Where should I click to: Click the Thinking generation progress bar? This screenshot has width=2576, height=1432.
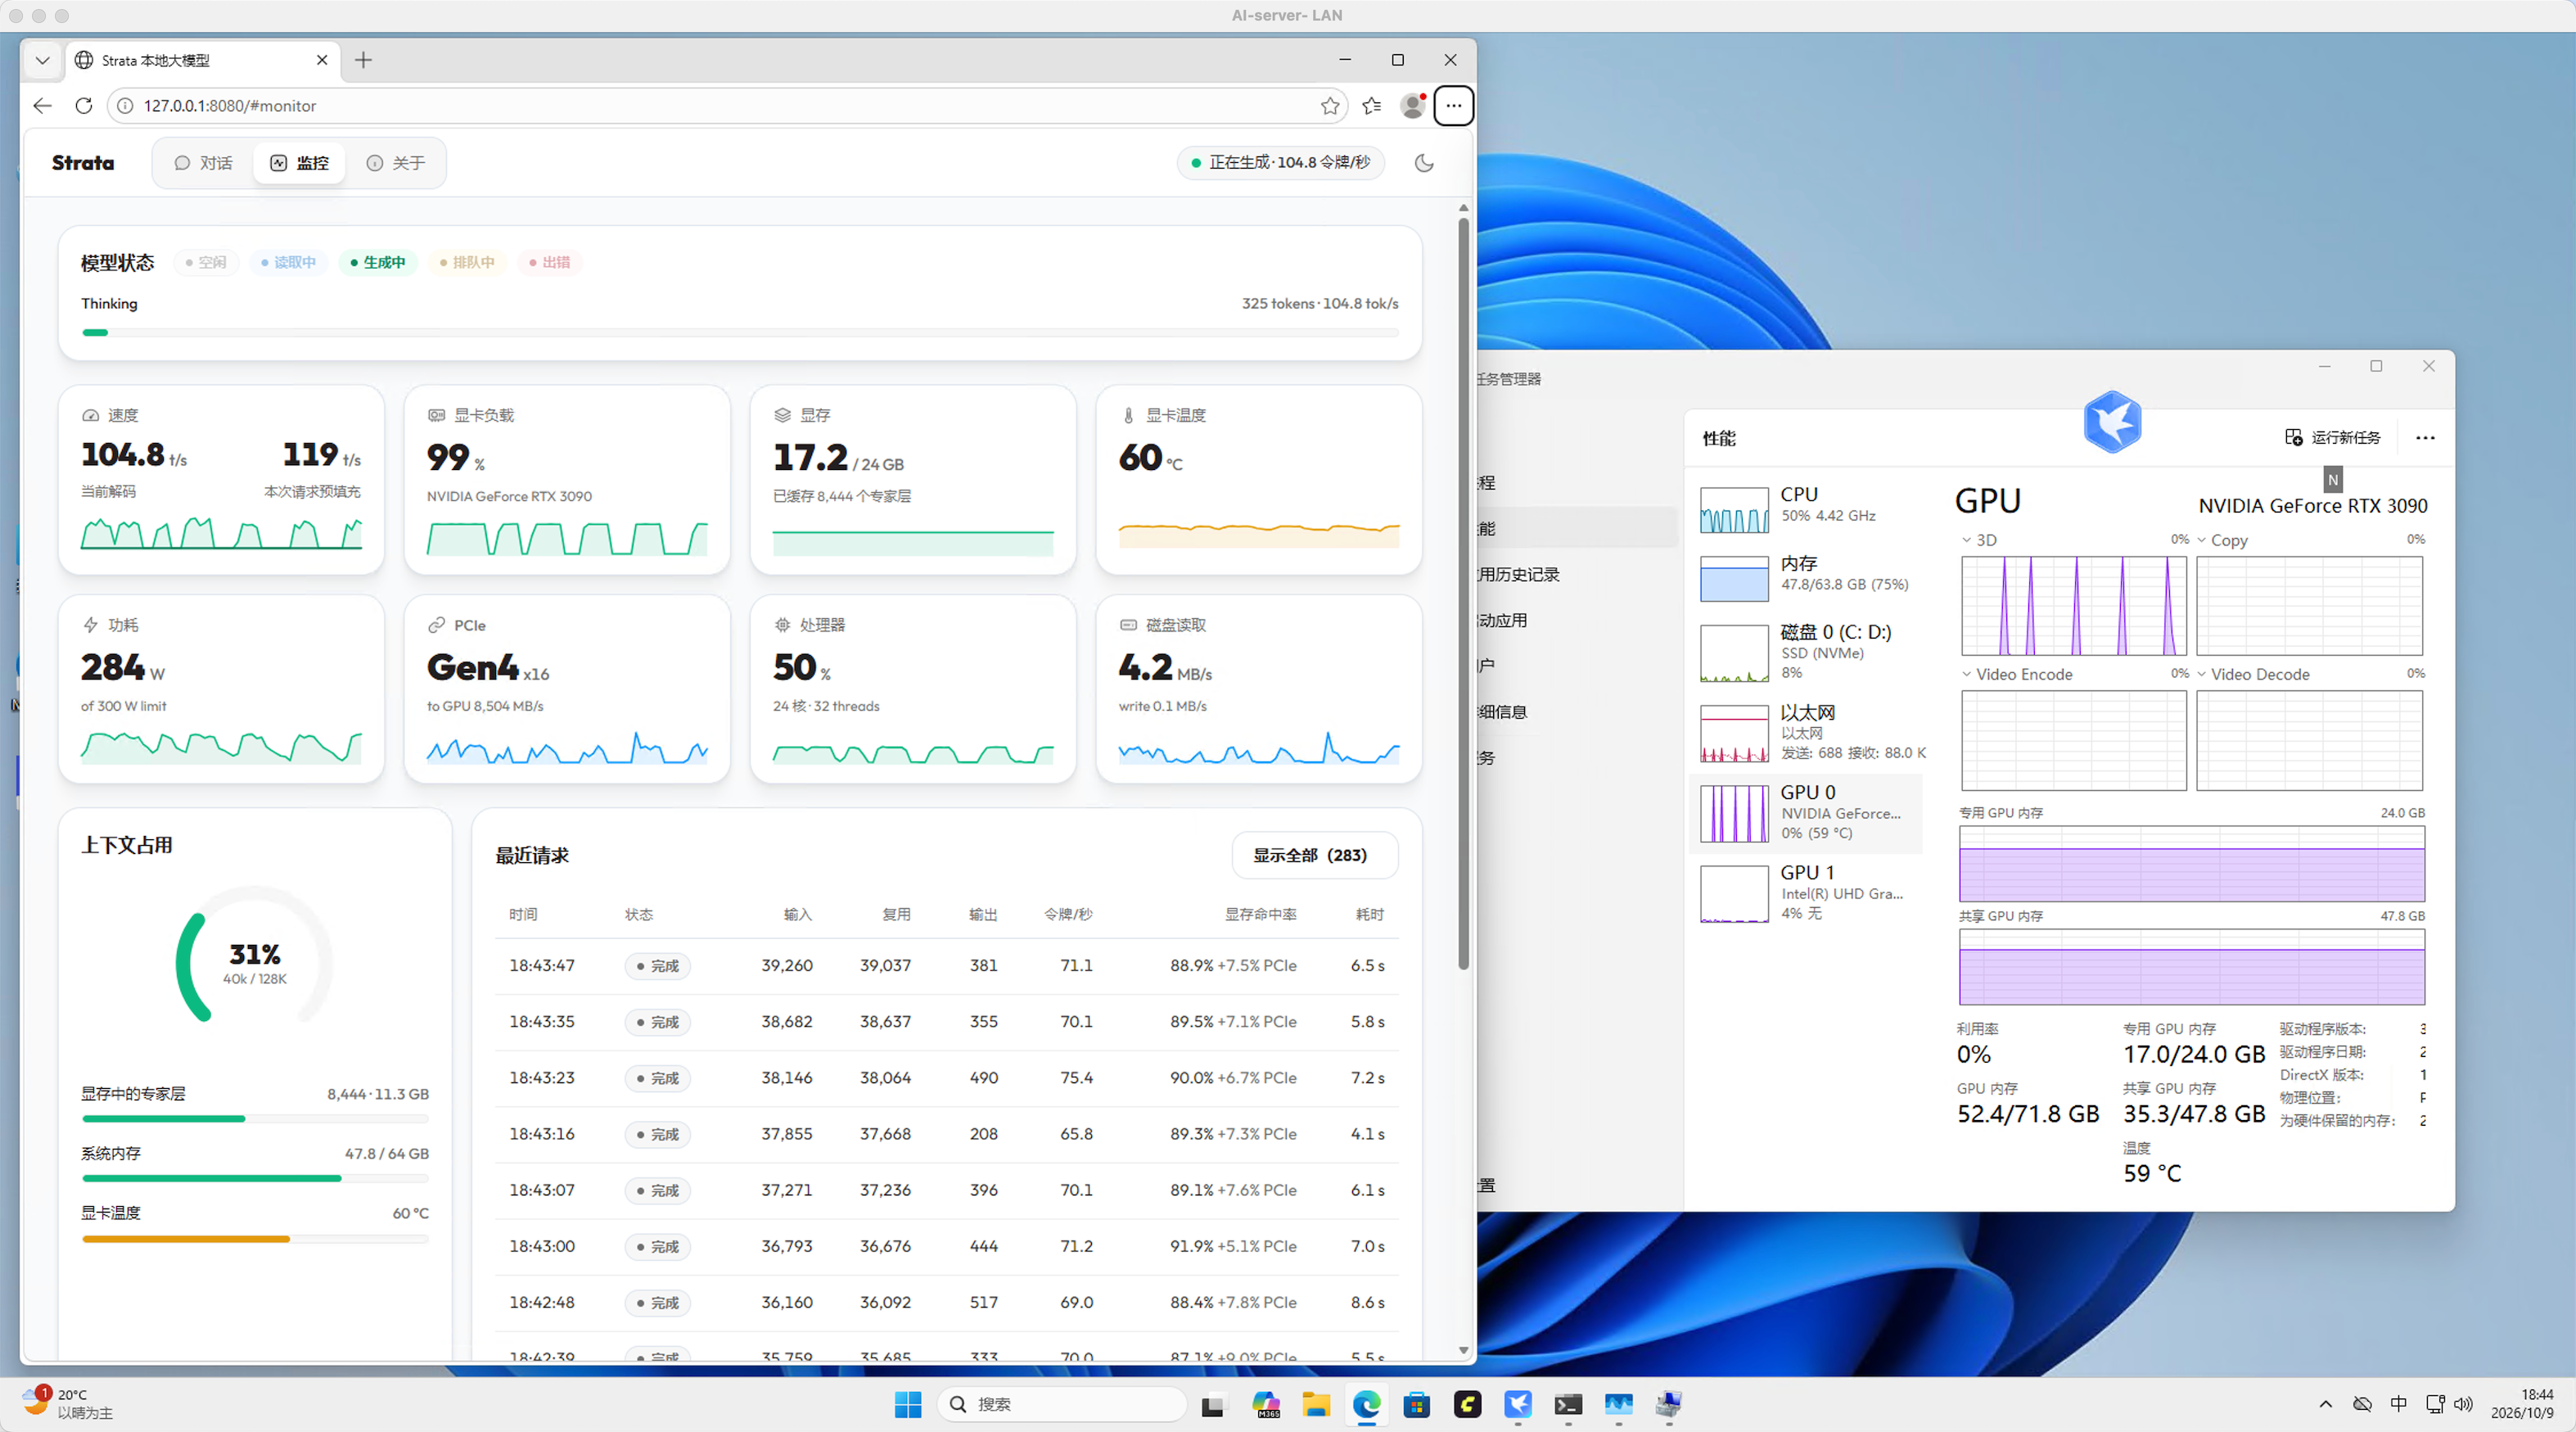pos(740,333)
